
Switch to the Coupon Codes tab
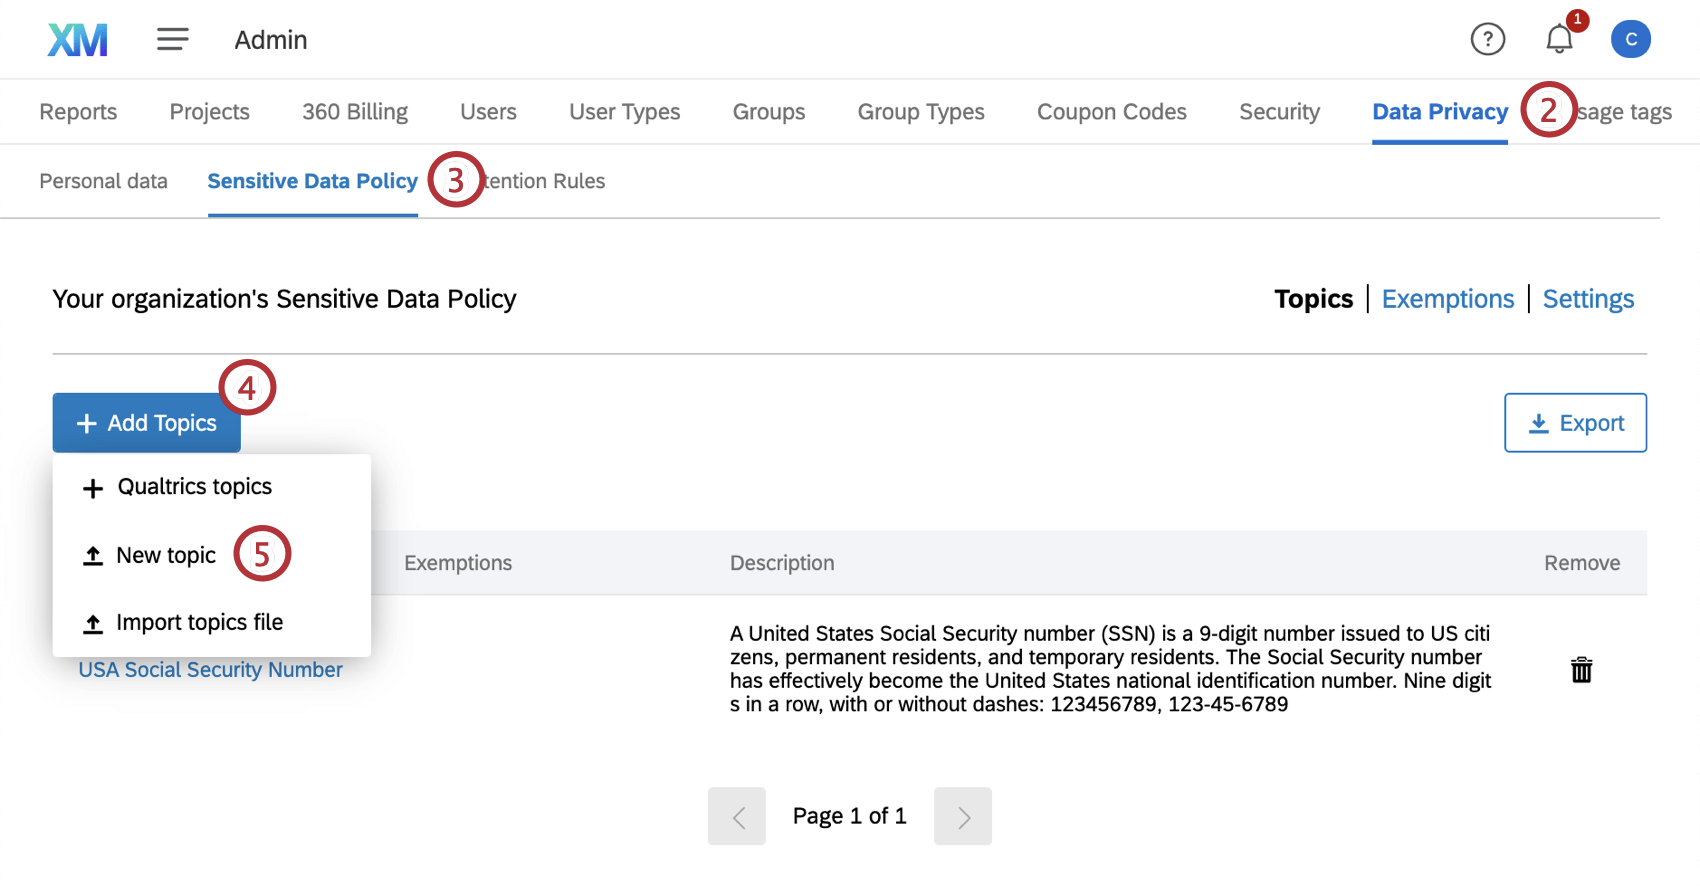point(1111,112)
